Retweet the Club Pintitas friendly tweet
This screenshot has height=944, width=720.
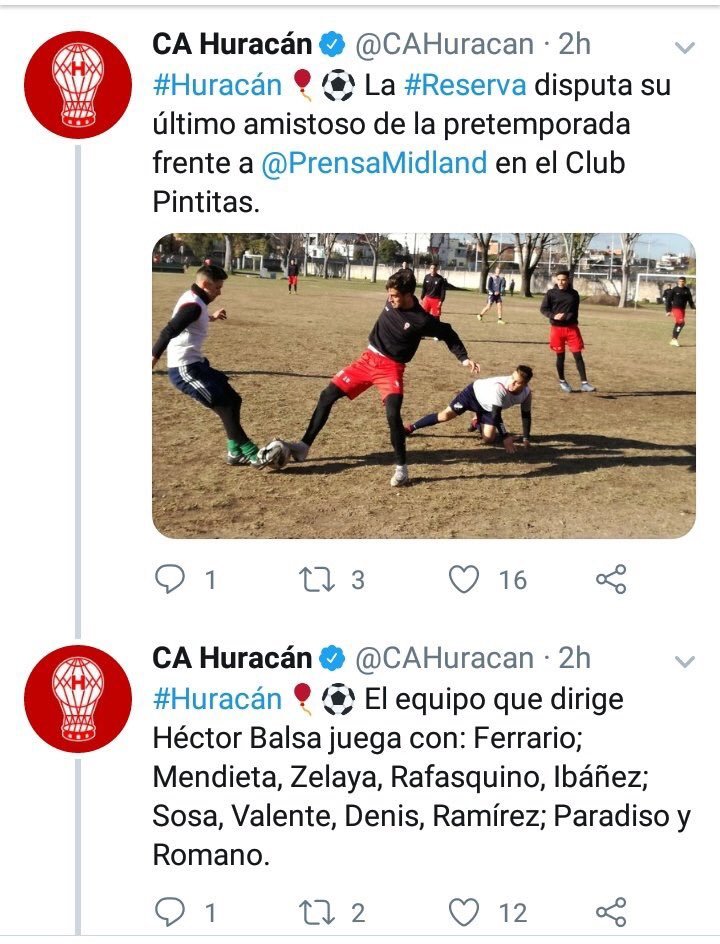click(317, 579)
